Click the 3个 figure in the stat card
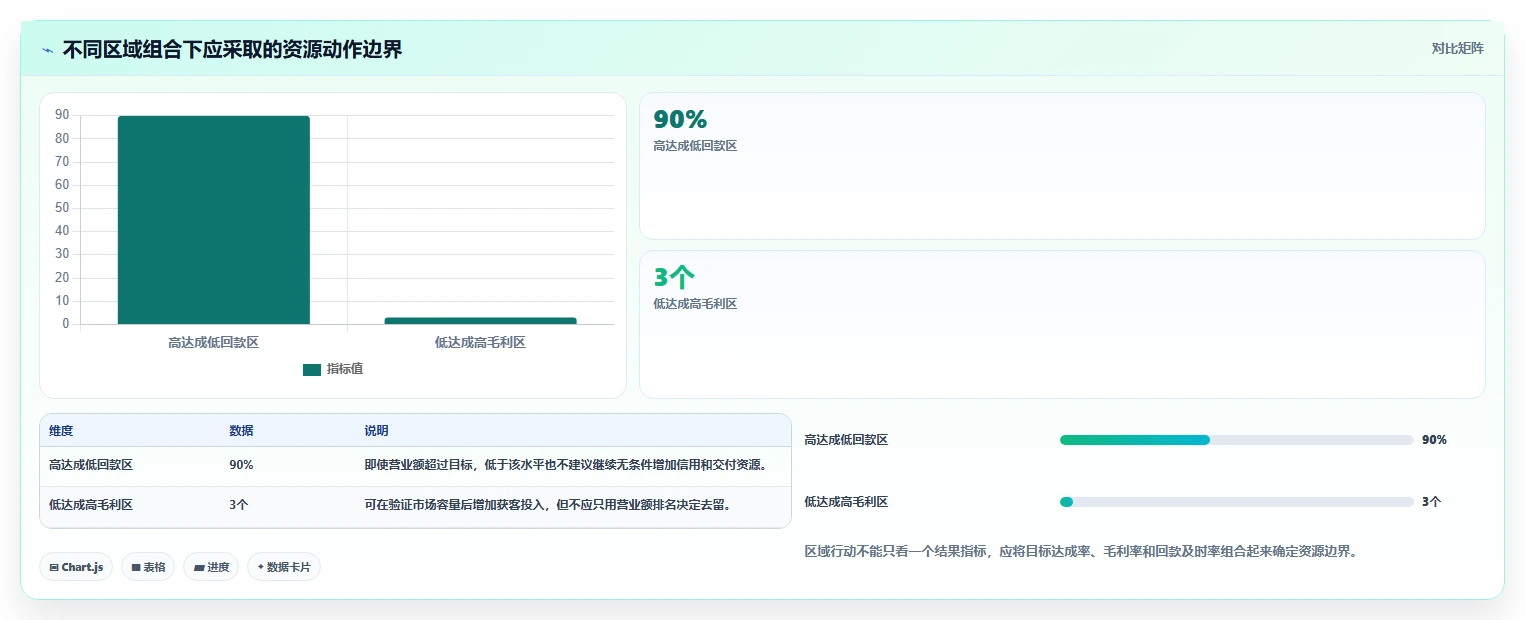The width and height of the screenshot is (1525, 620). pos(674,277)
